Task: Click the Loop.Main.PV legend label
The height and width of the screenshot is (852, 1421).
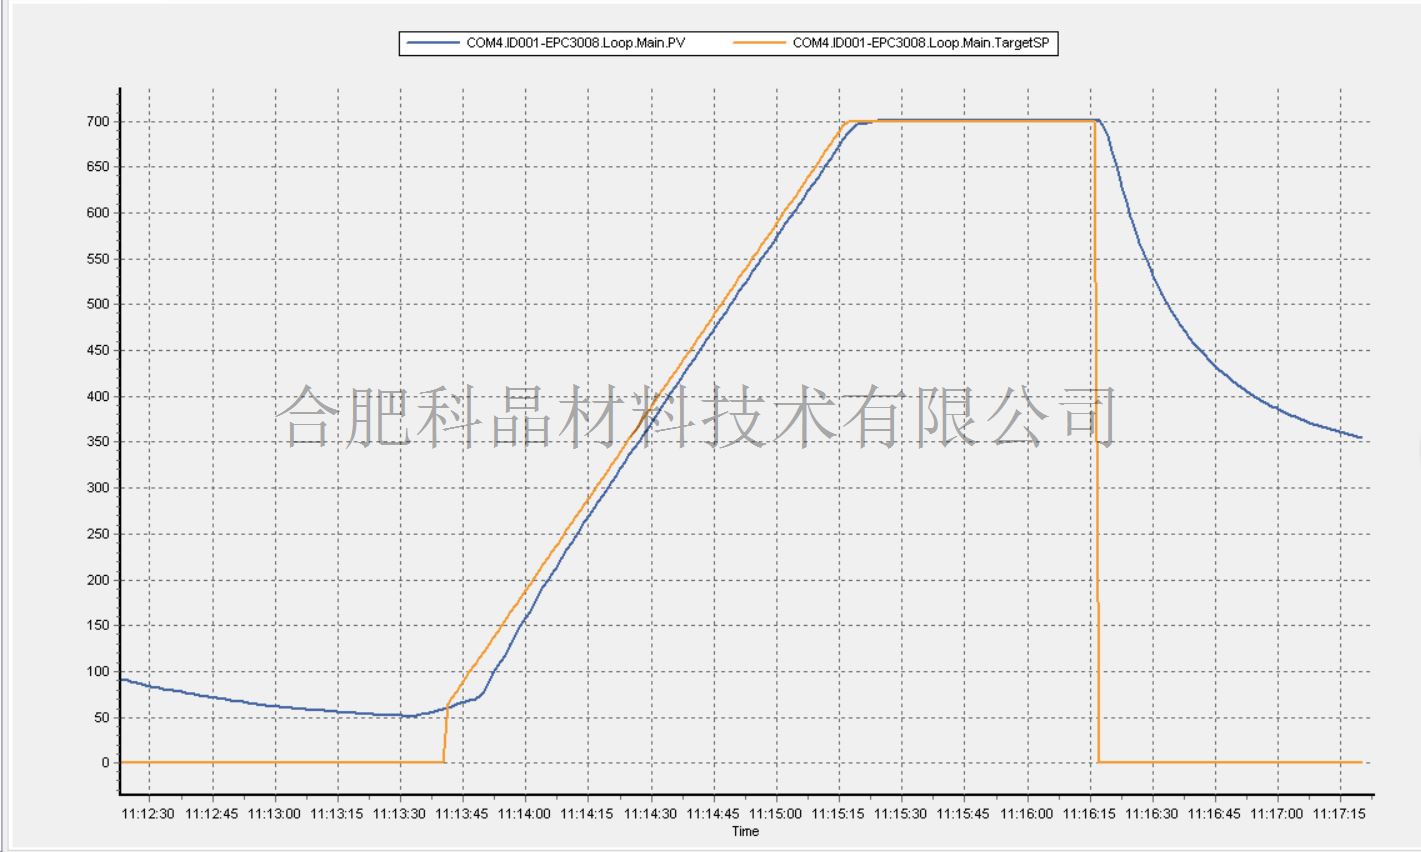Action: click(x=576, y=43)
